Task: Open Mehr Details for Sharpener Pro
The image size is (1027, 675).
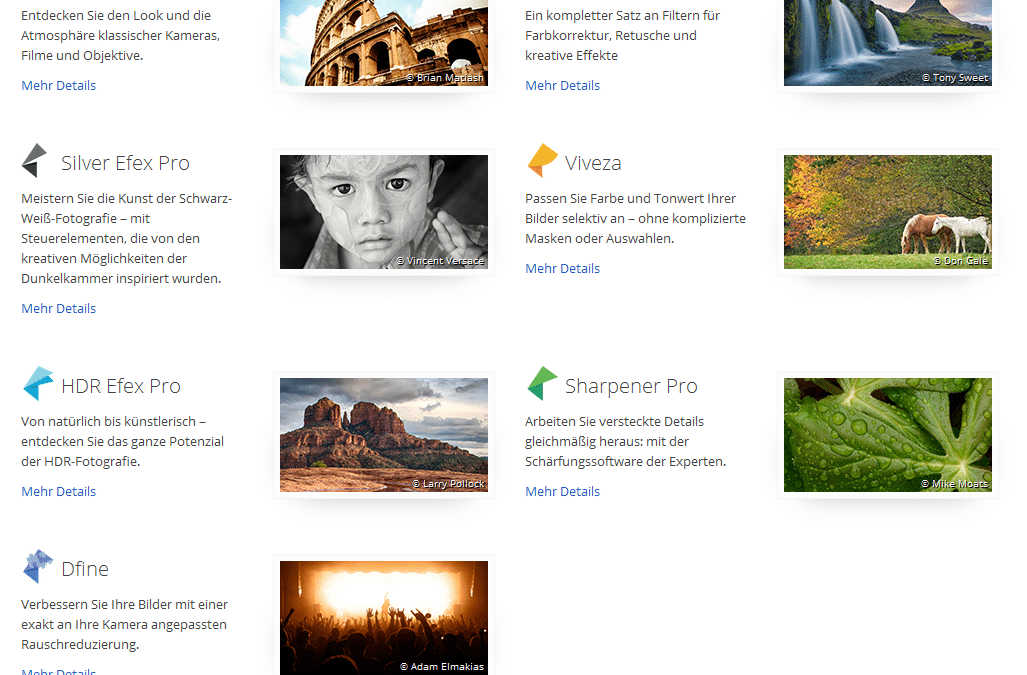Action: click(x=562, y=492)
